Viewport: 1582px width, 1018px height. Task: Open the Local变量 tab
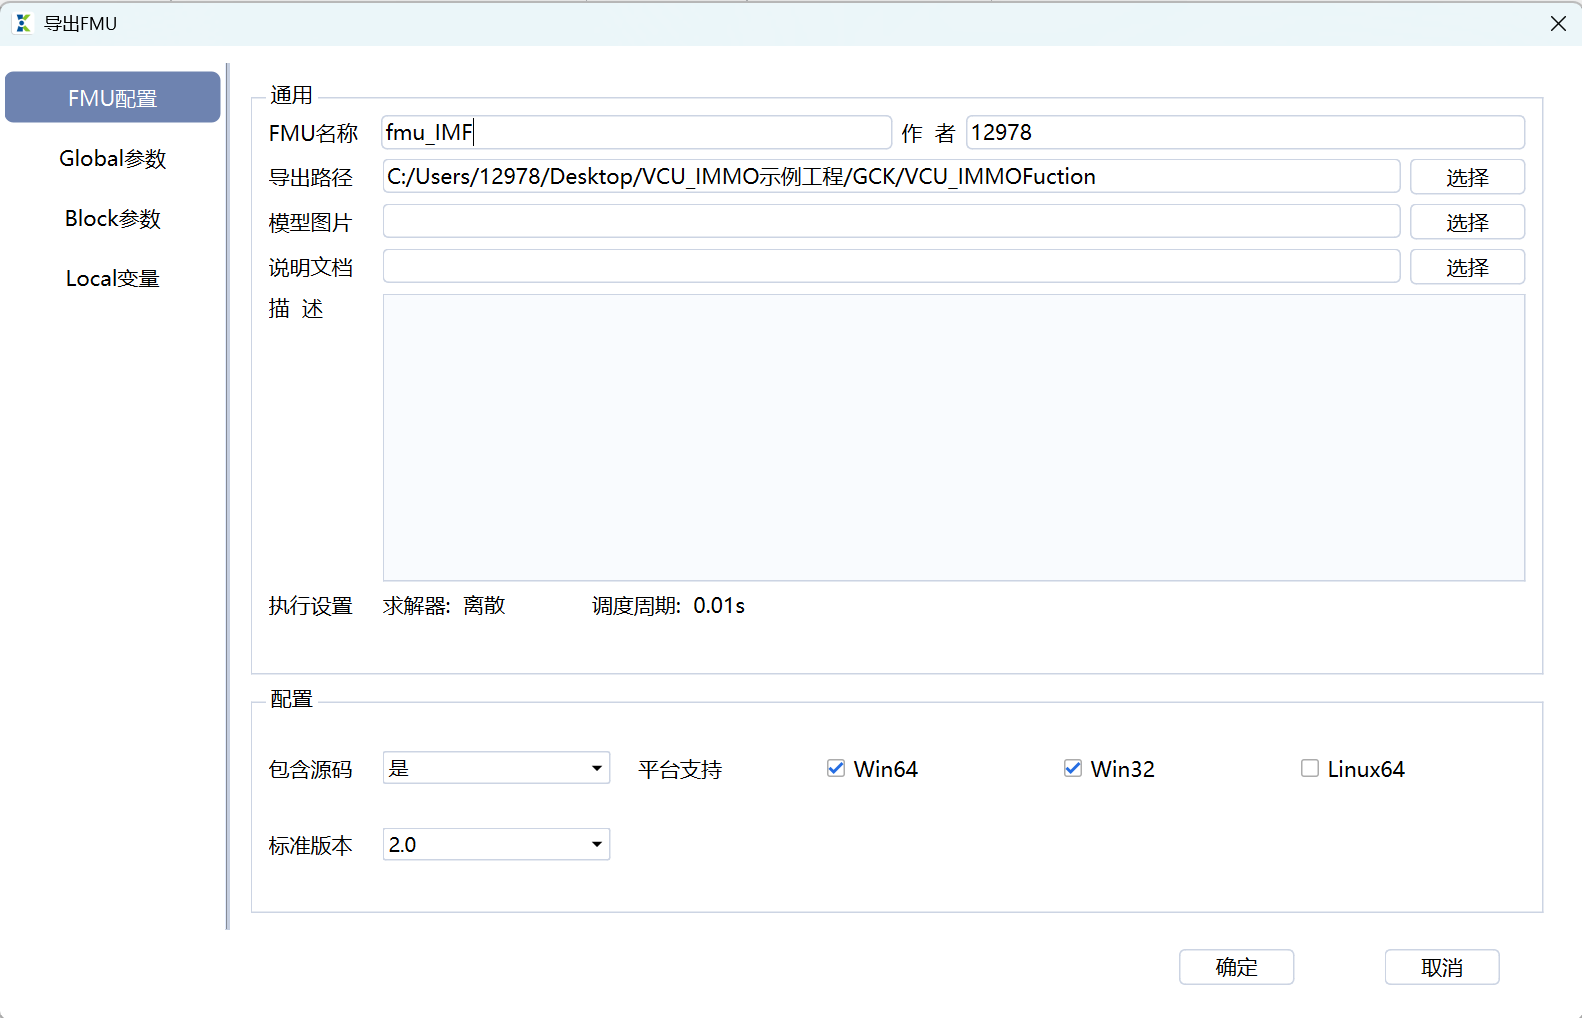coord(113,278)
